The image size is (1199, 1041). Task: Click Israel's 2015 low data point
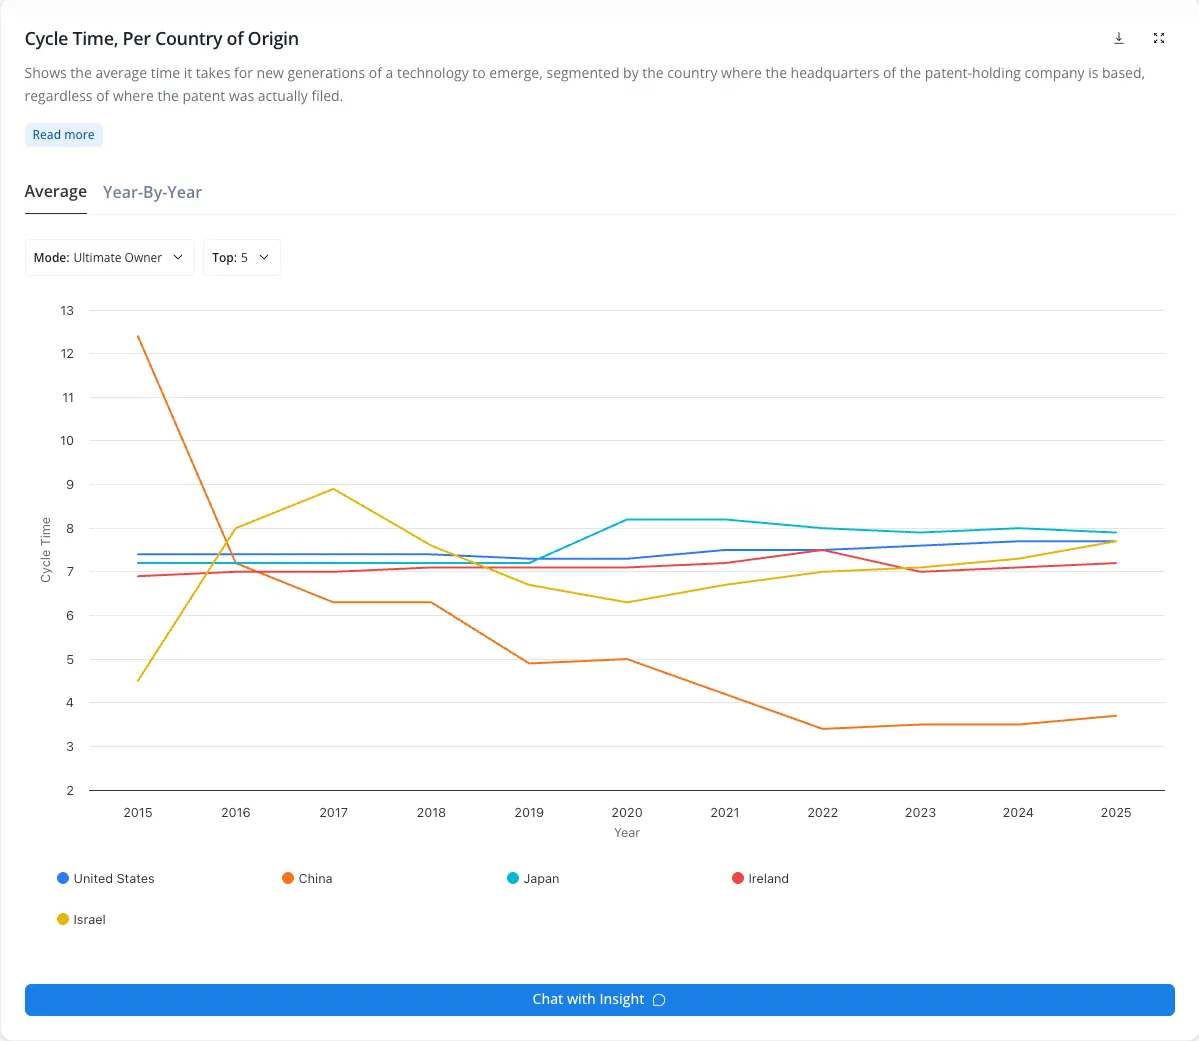click(x=138, y=681)
